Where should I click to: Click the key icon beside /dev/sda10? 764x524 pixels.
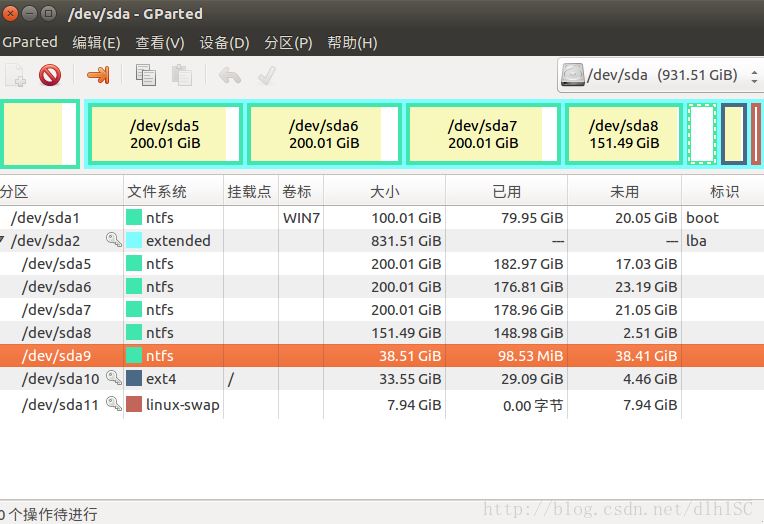click(x=114, y=378)
